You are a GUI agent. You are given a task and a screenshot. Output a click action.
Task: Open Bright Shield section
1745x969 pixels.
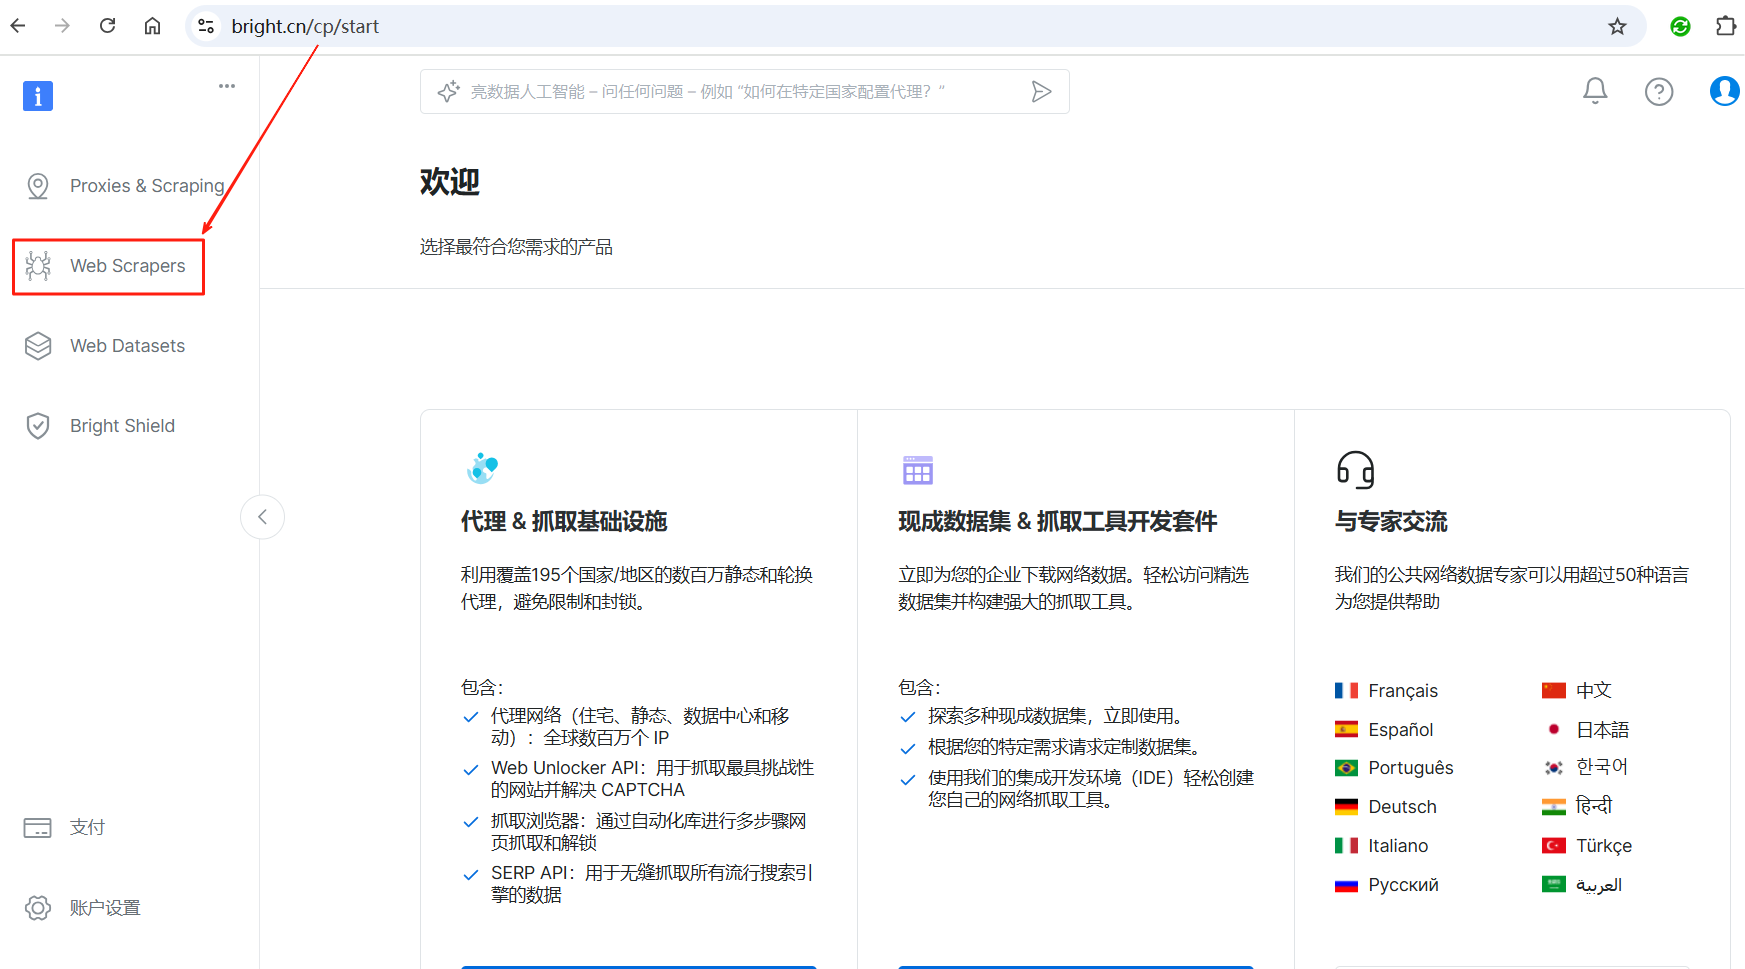100,426
